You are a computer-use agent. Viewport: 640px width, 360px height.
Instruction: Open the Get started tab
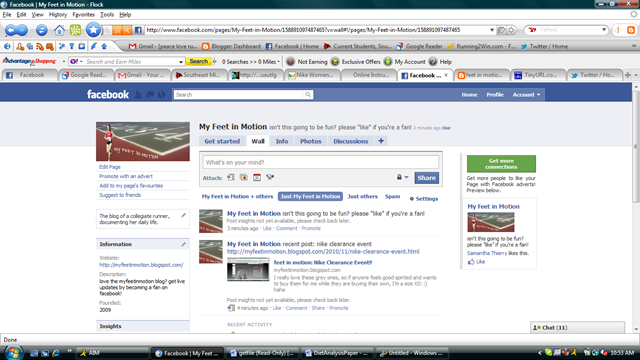(222, 141)
